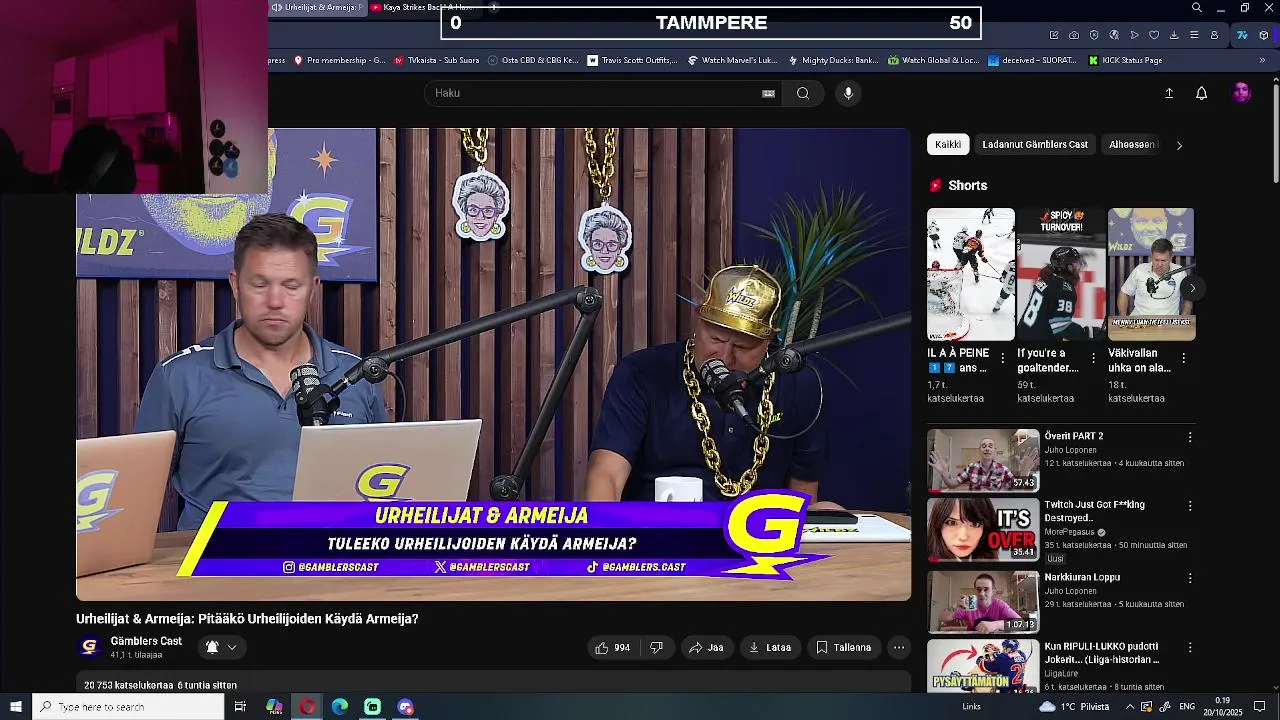This screenshot has width=1280, height=720.
Task: Switch to the 'Urheilijat & Armeija' browser tab
Action: [x=318, y=7]
